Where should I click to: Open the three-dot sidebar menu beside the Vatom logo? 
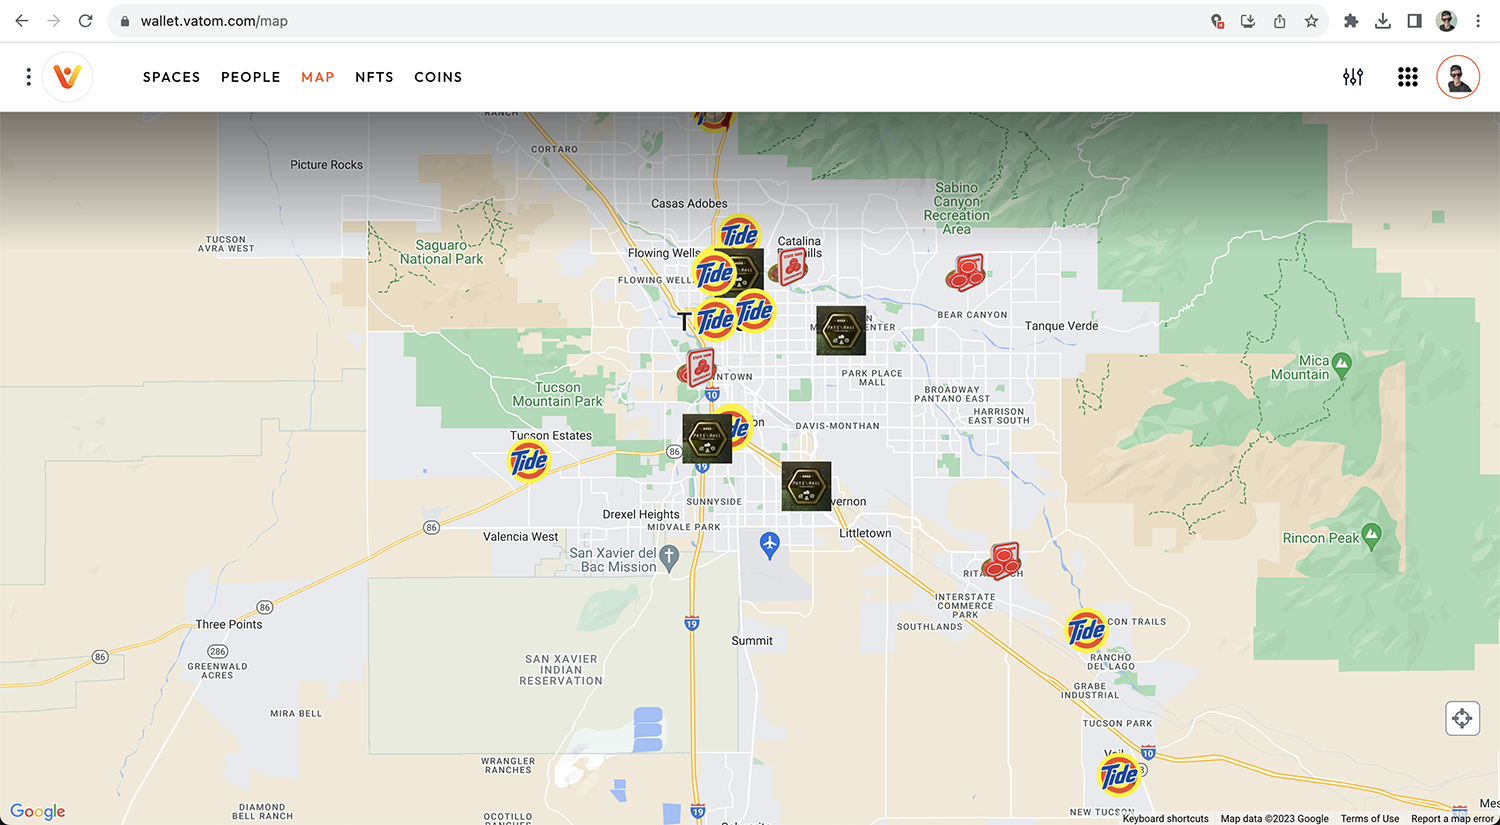(28, 77)
